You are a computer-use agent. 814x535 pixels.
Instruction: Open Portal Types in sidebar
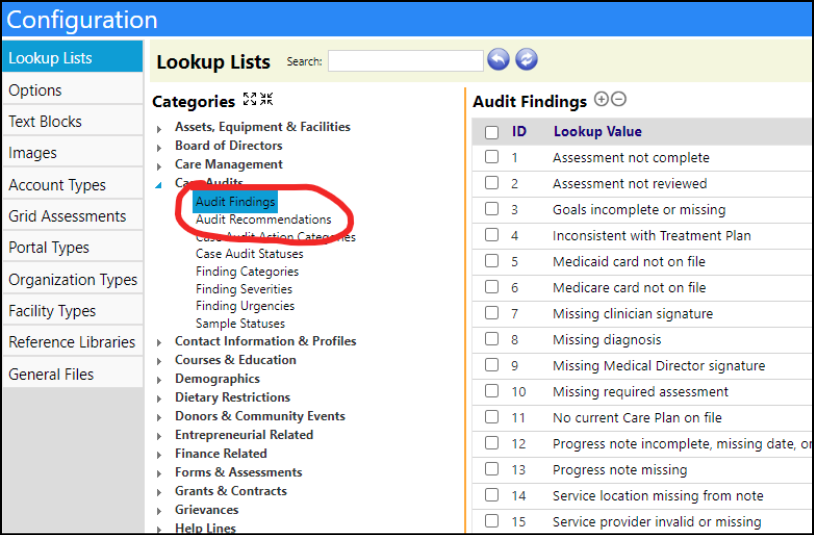coord(73,248)
